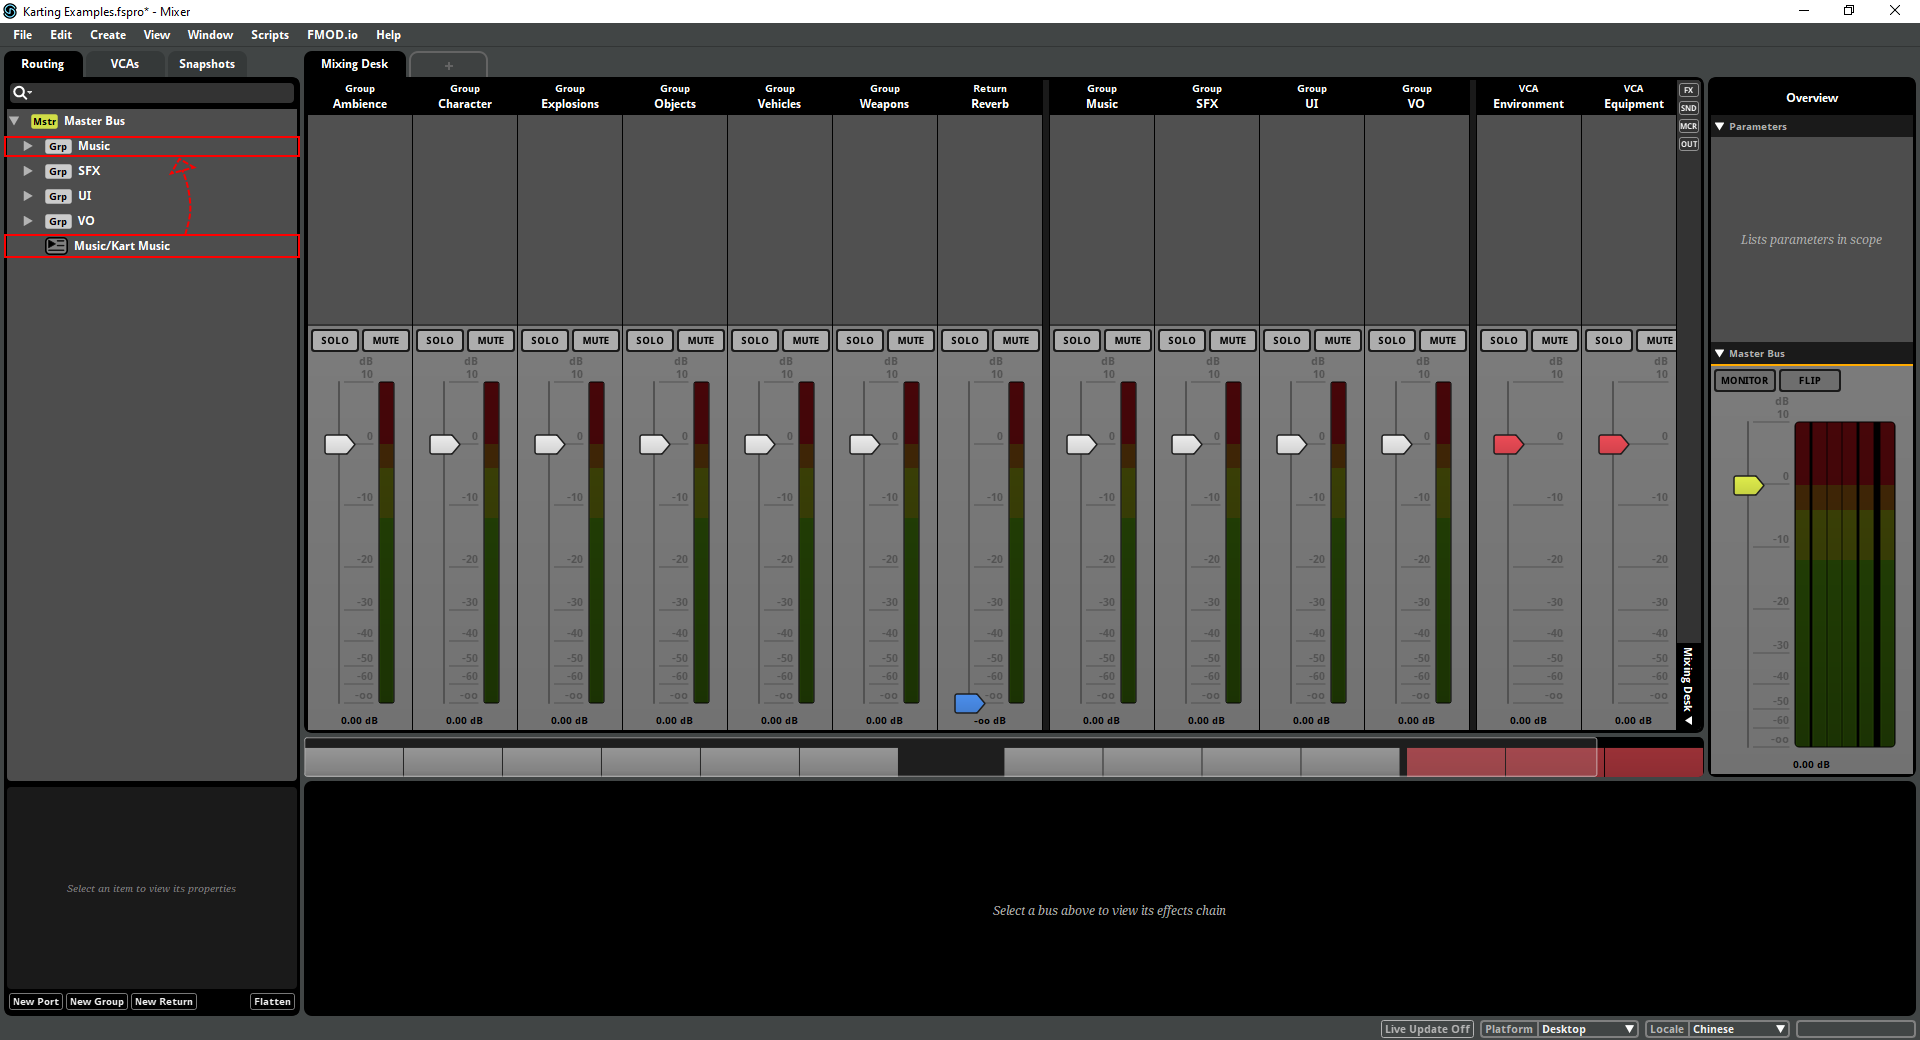
Task: Click the MONITOR button
Action: click(x=1745, y=381)
